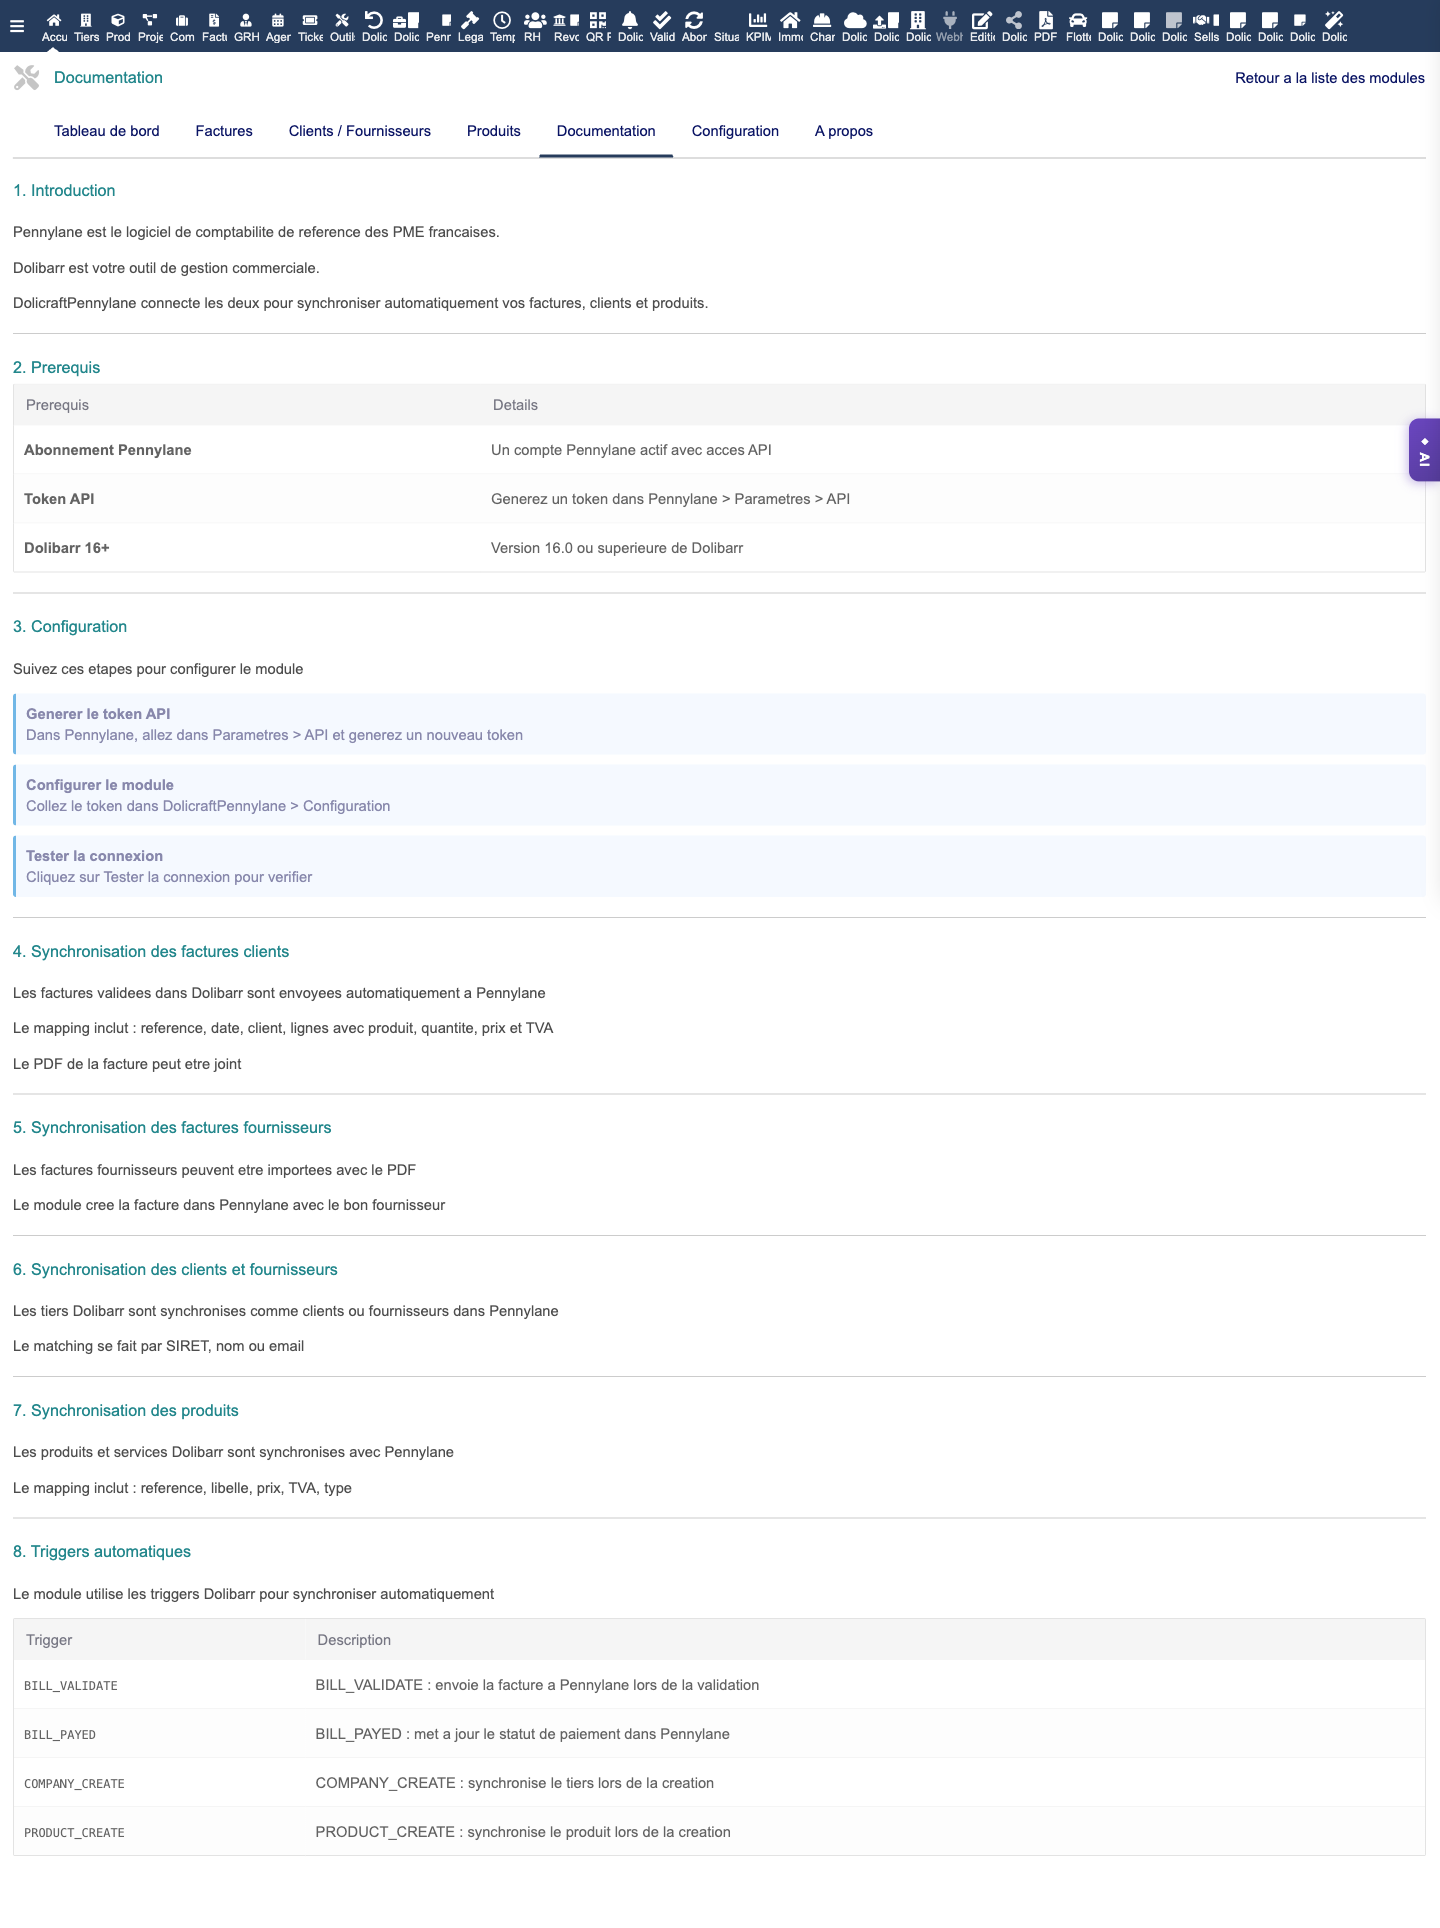Click the Tester la connexion step
Screen dimensions: 1440x1928
click(720, 866)
